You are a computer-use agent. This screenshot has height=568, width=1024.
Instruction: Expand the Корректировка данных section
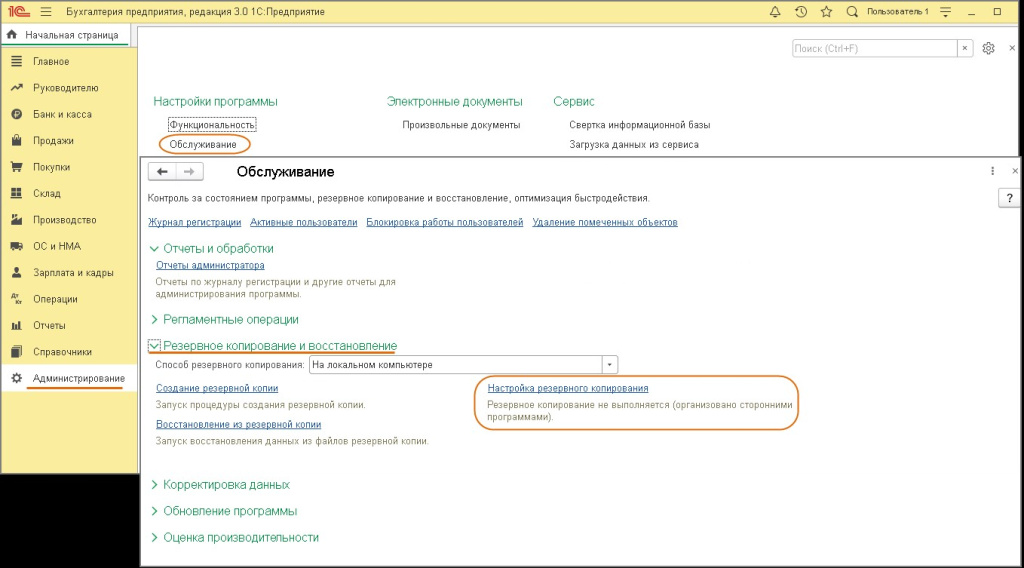click(226, 484)
